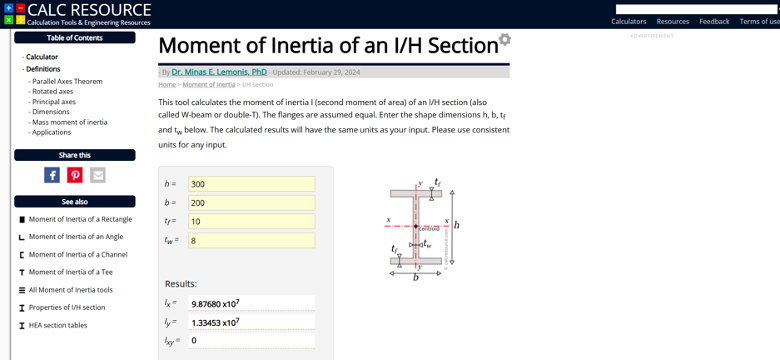Share page via email envelope icon
780x360 pixels.
[x=98, y=175]
